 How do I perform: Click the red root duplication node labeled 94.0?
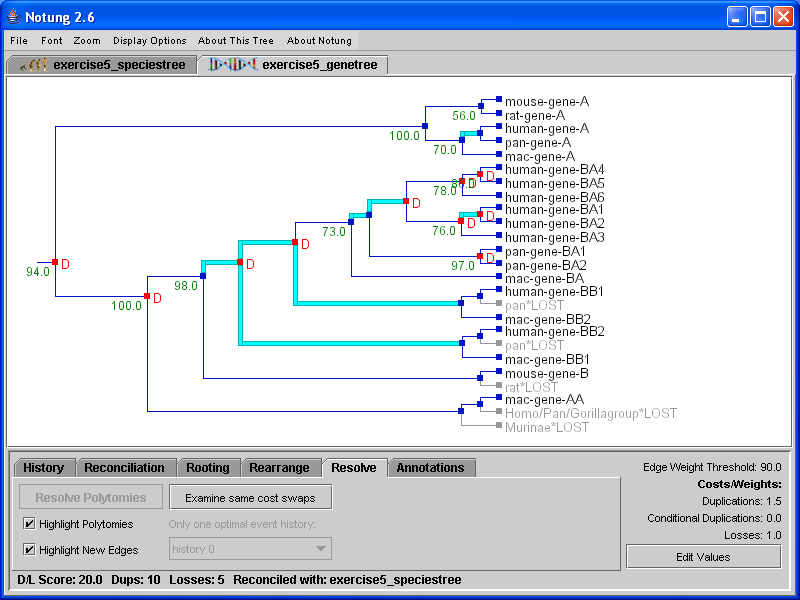point(55,263)
